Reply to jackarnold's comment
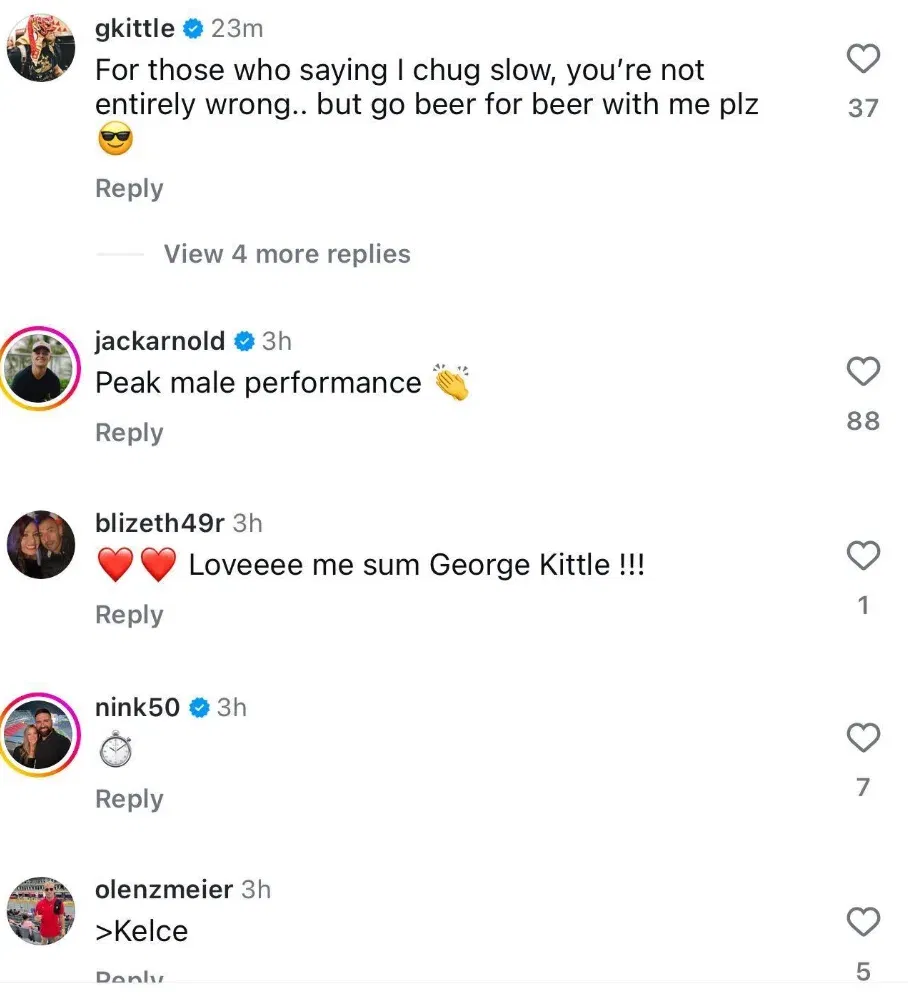This screenshot has width=908, height=1003. point(129,432)
